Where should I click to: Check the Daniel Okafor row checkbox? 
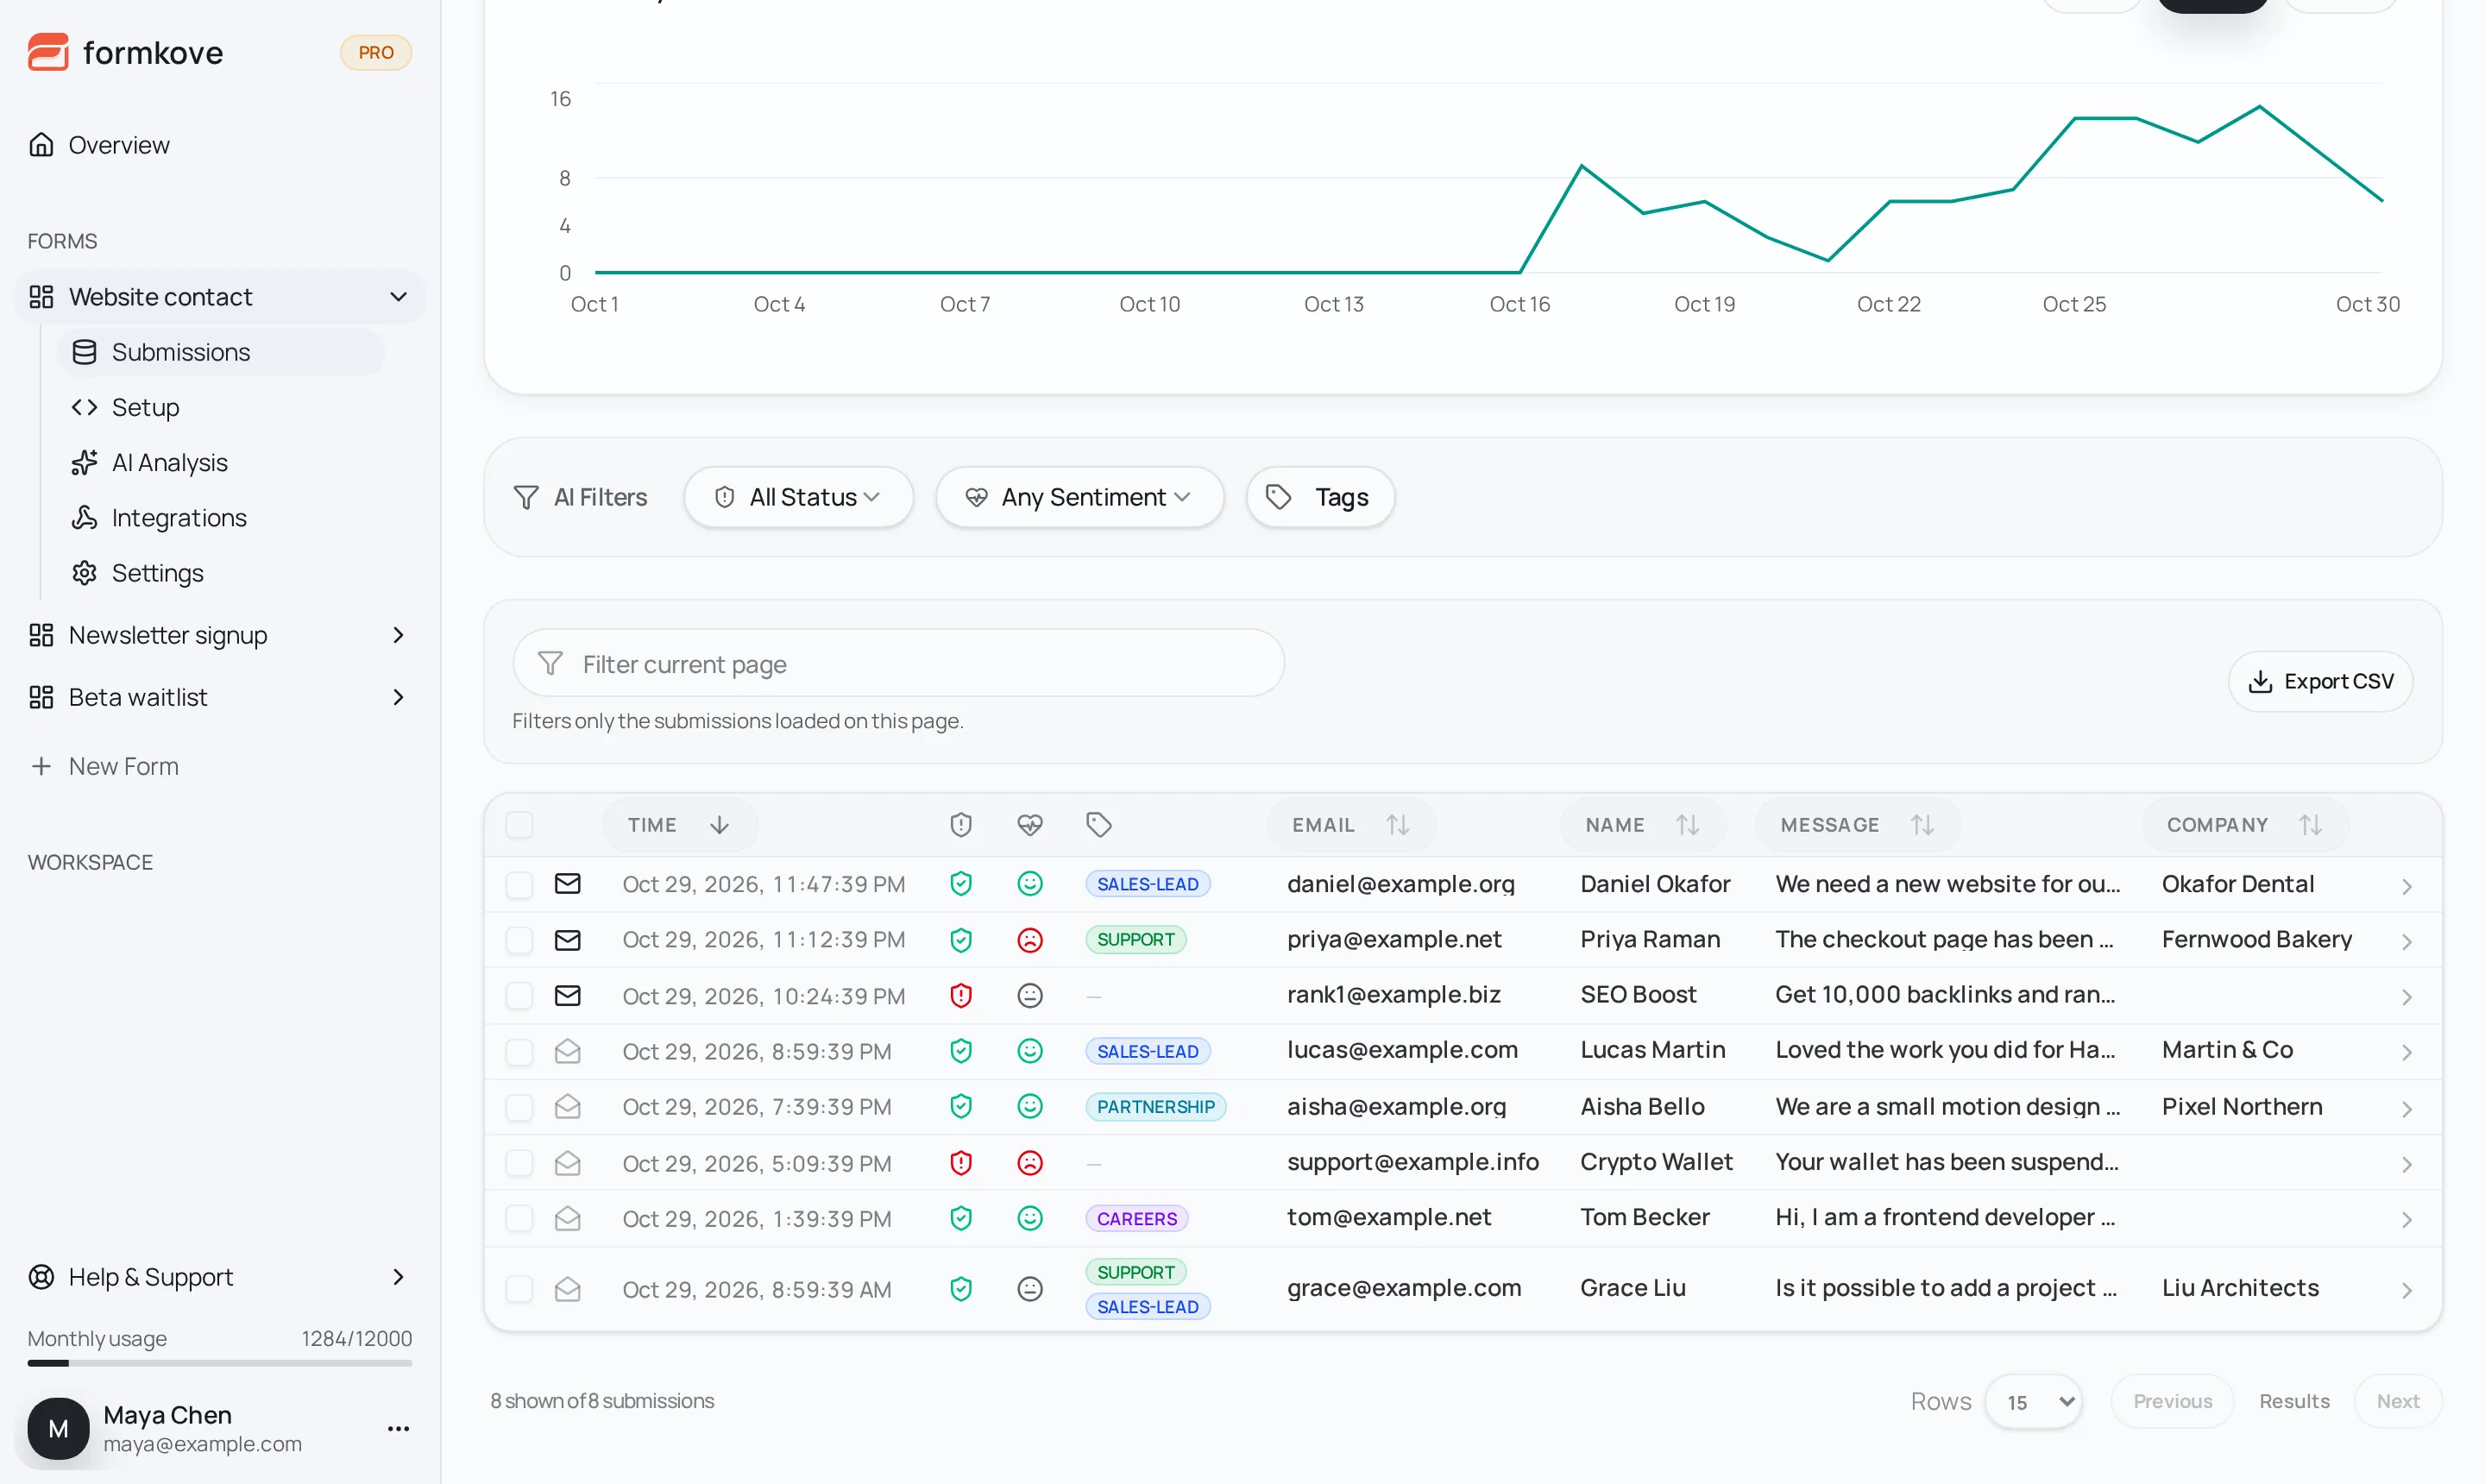tap(519, 884)
